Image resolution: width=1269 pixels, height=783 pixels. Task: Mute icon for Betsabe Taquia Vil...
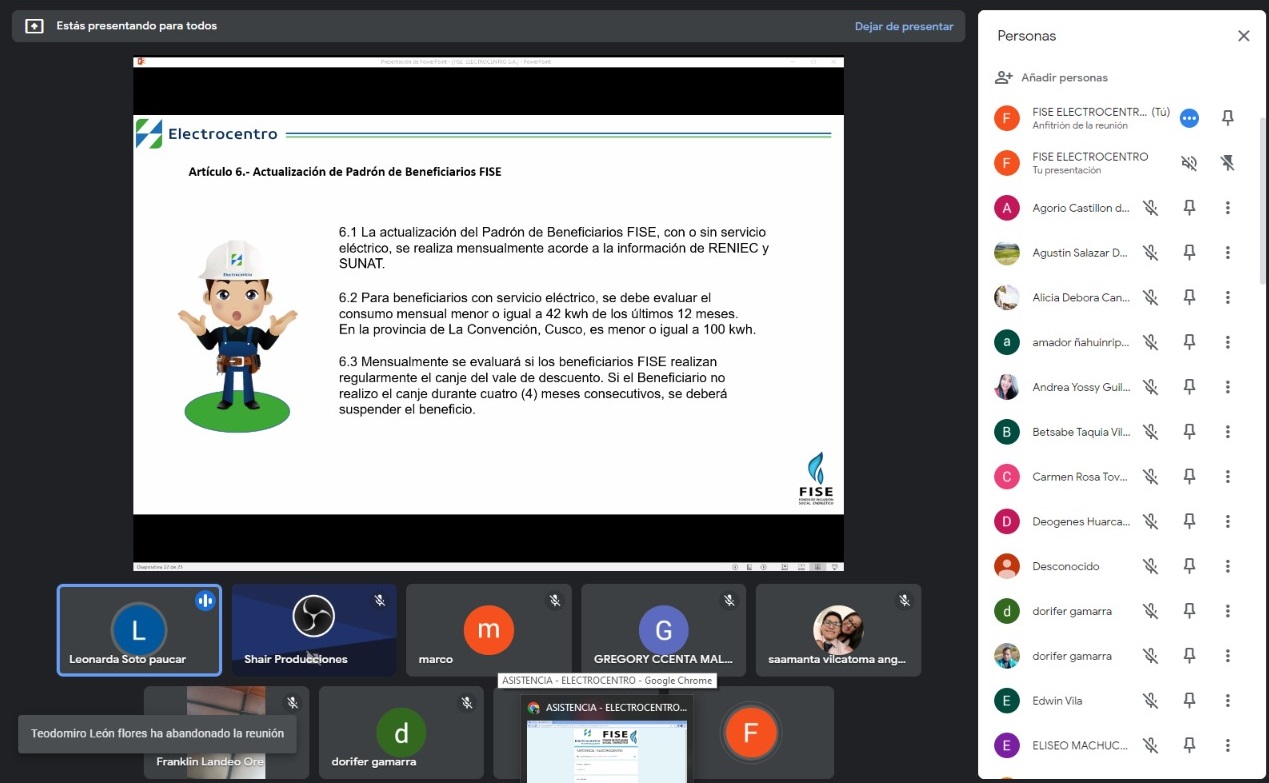(1151, 432)
